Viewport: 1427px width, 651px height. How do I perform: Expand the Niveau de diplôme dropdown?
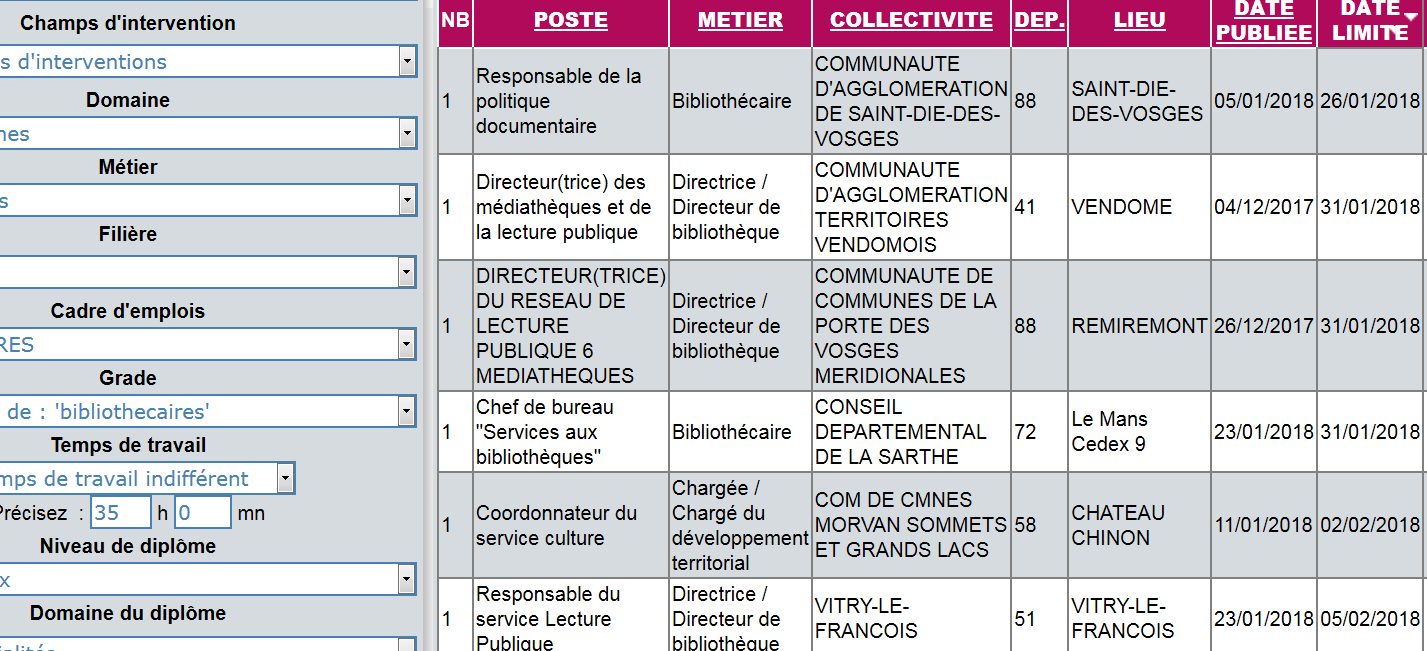[207, 579]
